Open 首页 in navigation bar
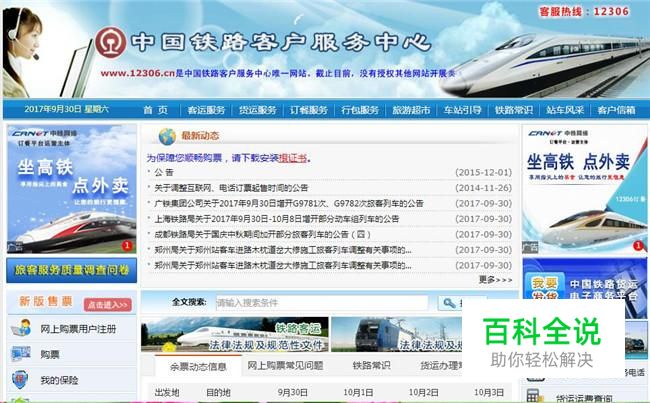The width and height of the screenshot is (650, 403). pyautogui.click(x=155, y=110)
